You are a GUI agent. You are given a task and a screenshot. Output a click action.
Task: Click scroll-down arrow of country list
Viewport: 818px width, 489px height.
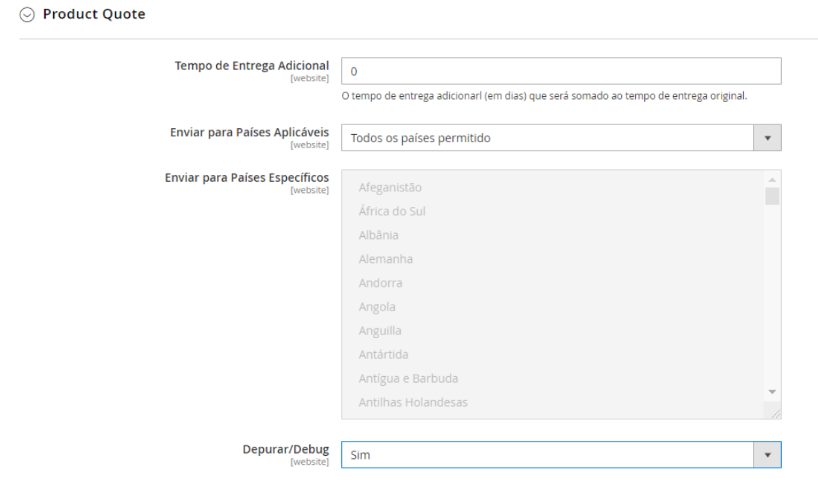771,391
